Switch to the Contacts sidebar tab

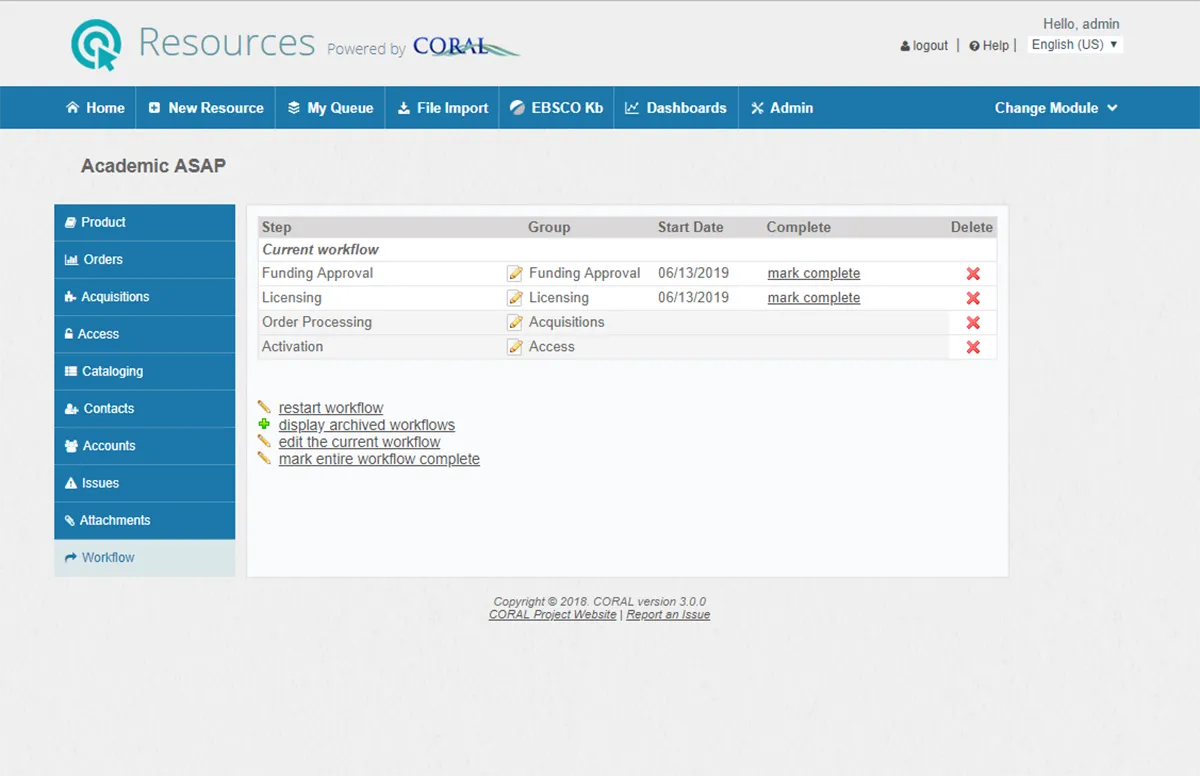coord(145,408)
